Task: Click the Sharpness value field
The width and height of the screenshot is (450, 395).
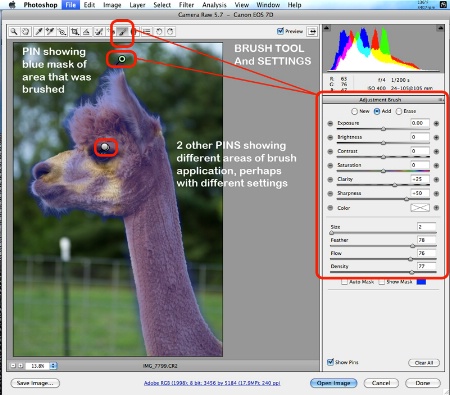Action: tap(420, 193)
